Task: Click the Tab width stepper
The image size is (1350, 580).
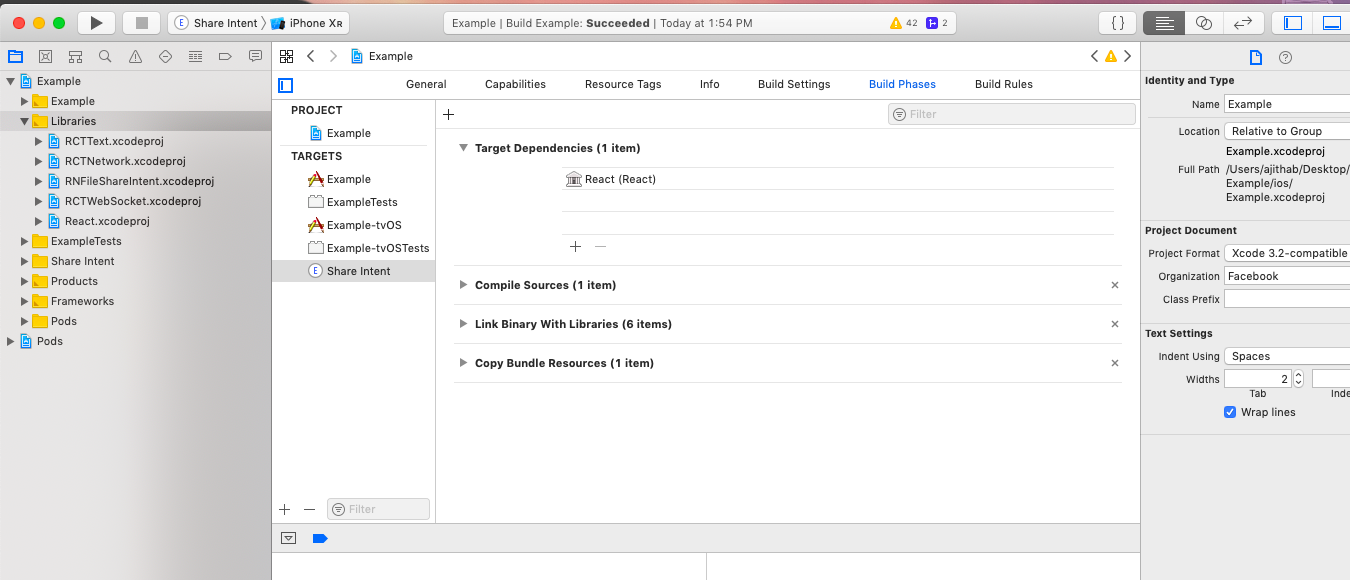Action: (1298, 379)
